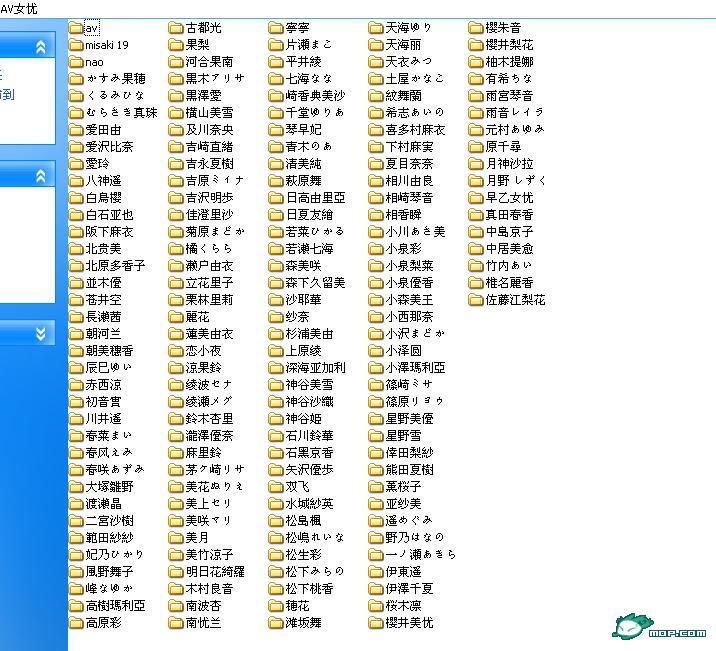The image size is (716, 651).
Task: Collapse the top task pane section
Action: pos(40,47)
